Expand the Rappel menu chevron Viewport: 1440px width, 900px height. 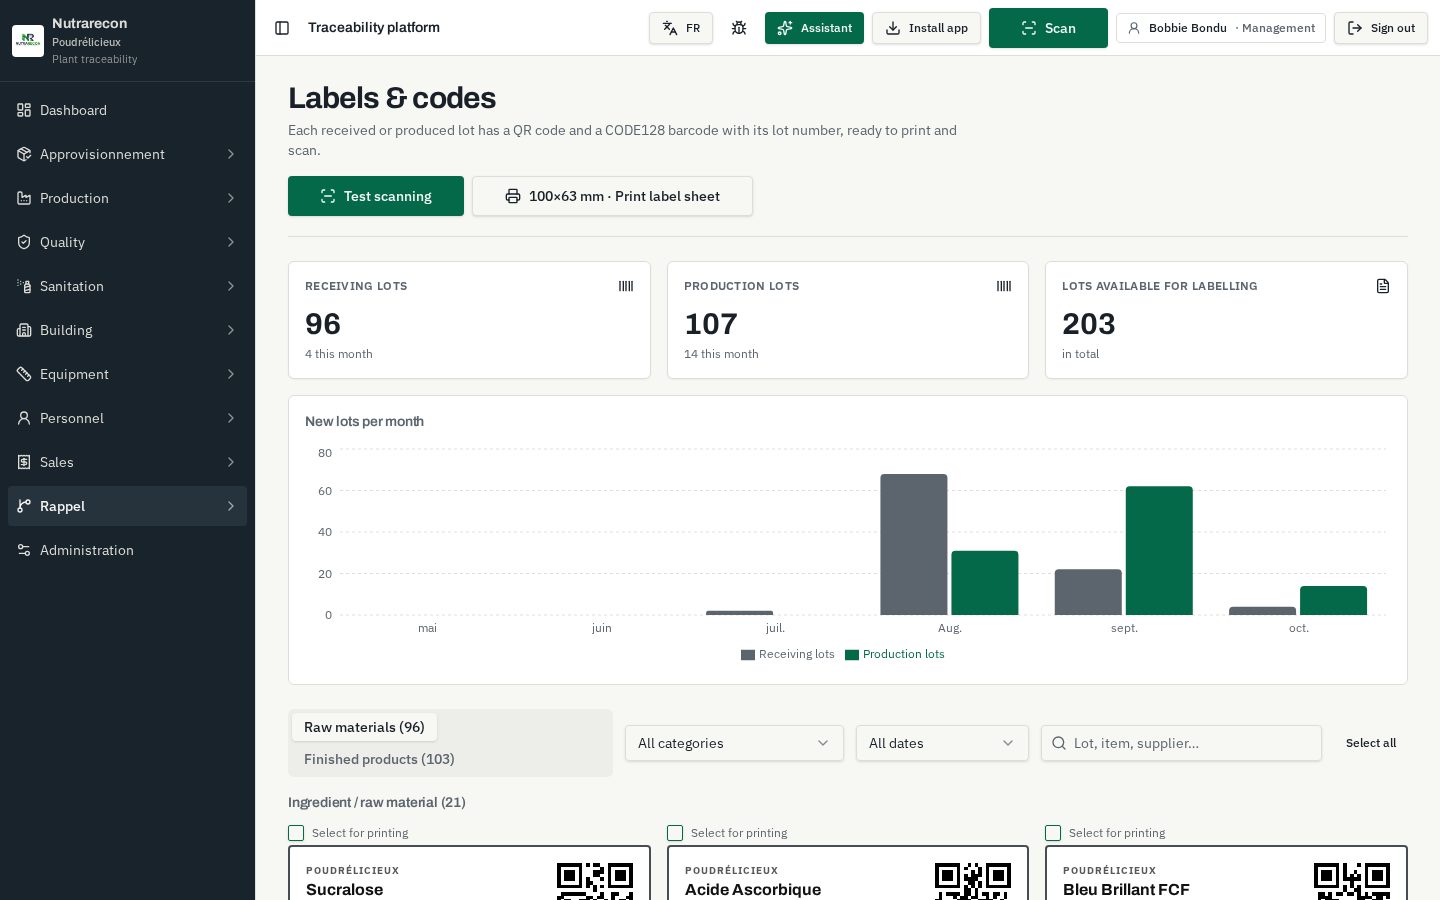coord(231,506)
